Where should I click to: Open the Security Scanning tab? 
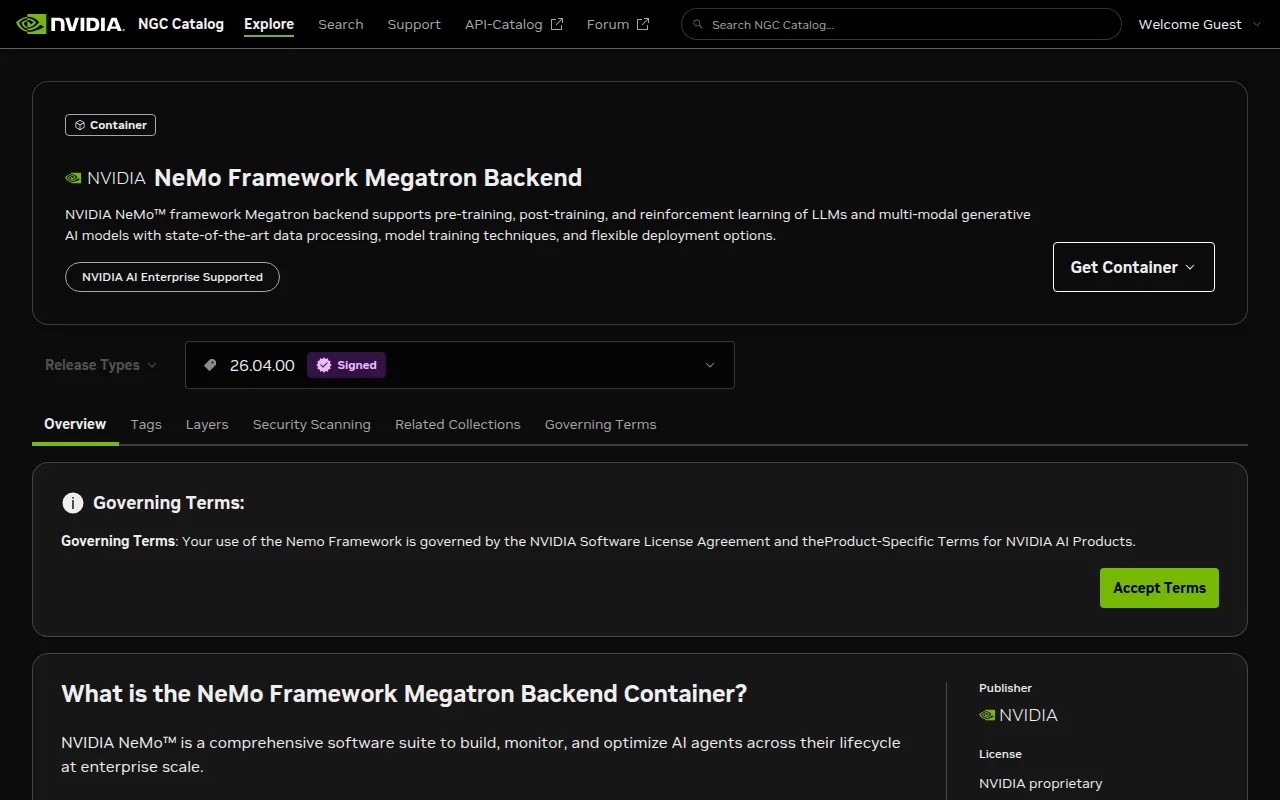coord(311,424)
